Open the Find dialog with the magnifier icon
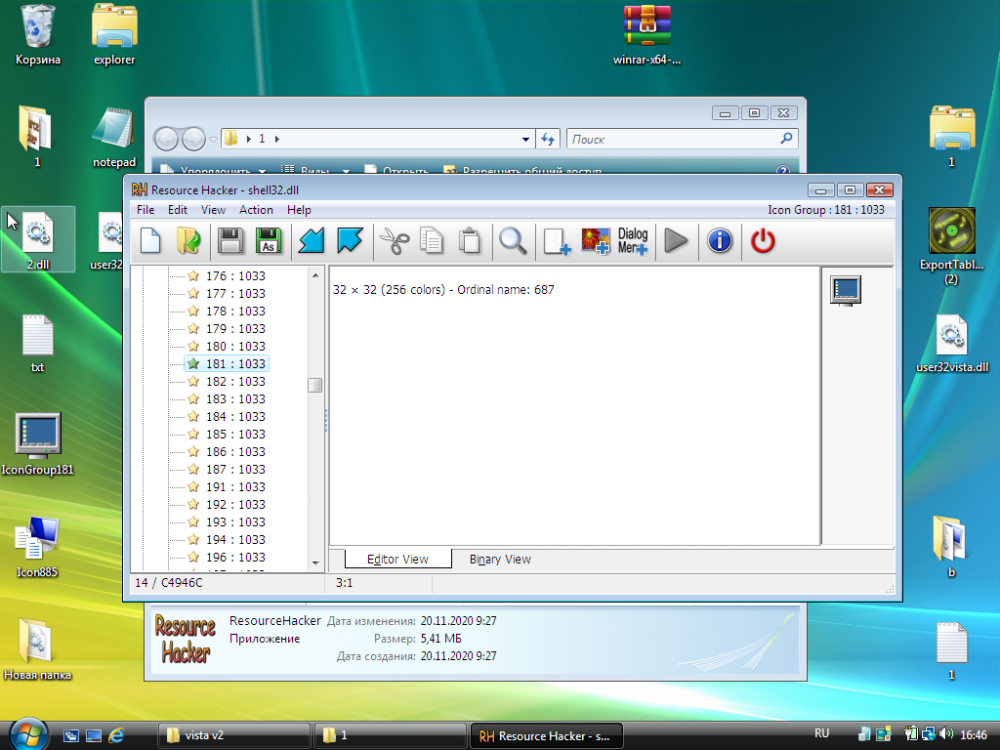The image size is (1000, 750). [512, 240]
